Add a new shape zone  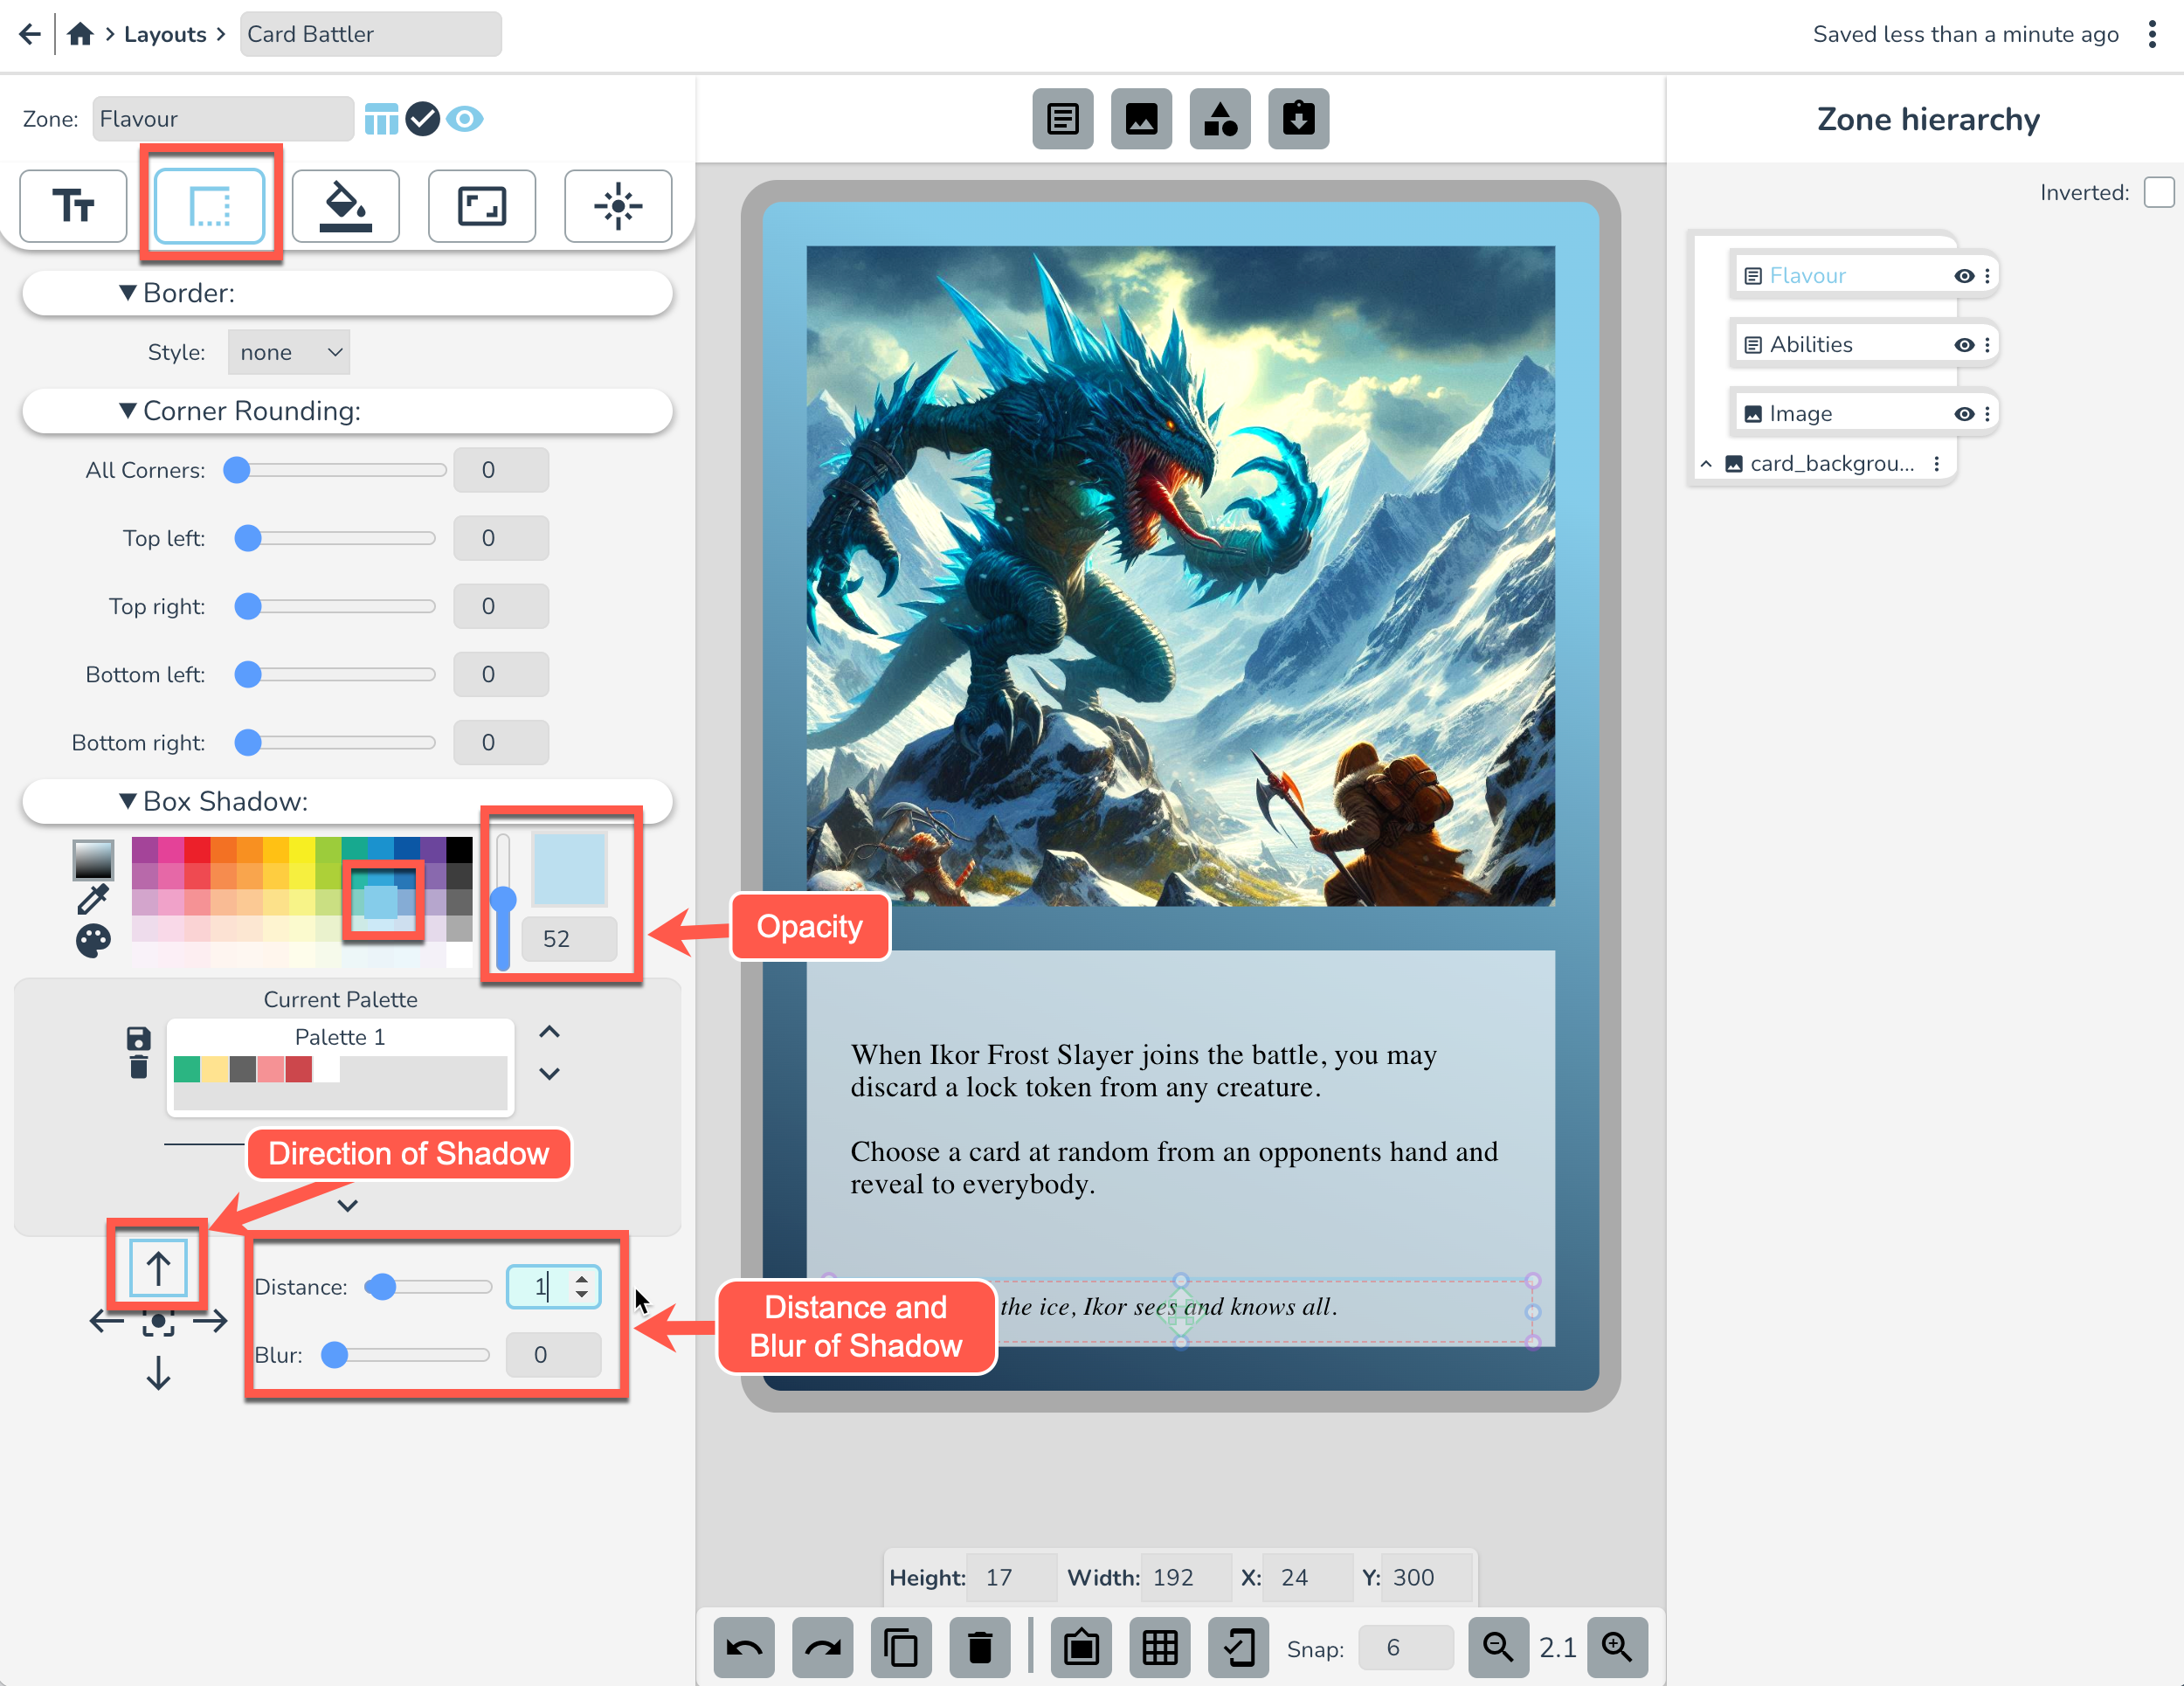1219,119
